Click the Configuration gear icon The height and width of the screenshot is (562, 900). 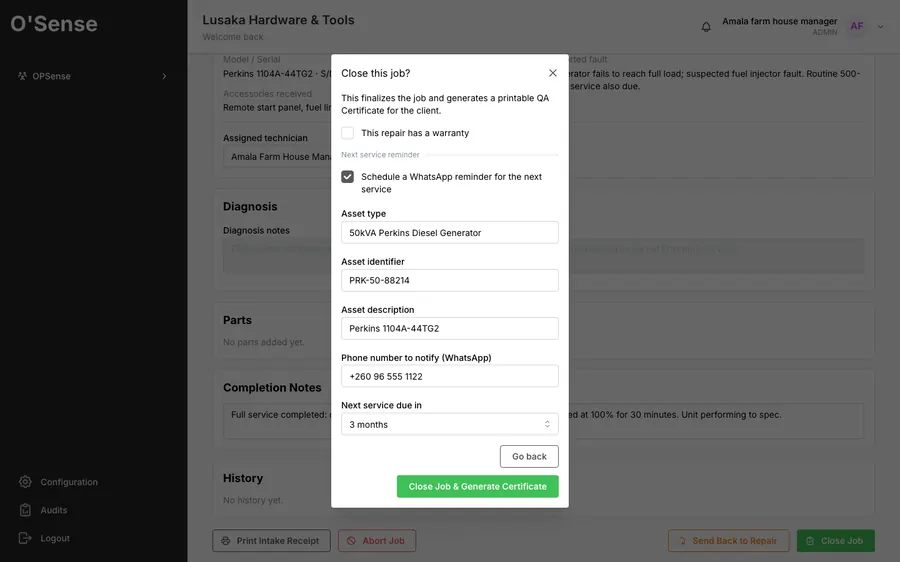(25, 482)
